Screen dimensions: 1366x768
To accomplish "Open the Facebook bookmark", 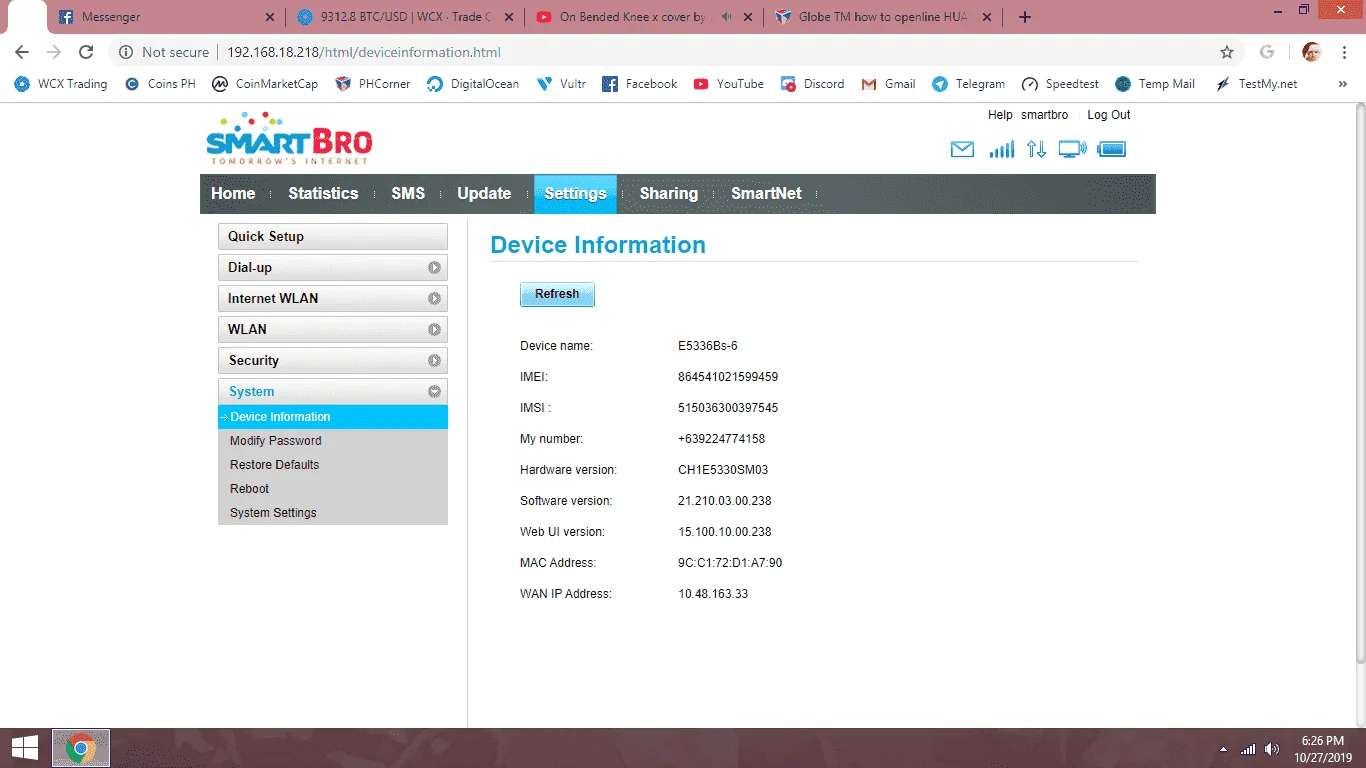I will [640, 84].
